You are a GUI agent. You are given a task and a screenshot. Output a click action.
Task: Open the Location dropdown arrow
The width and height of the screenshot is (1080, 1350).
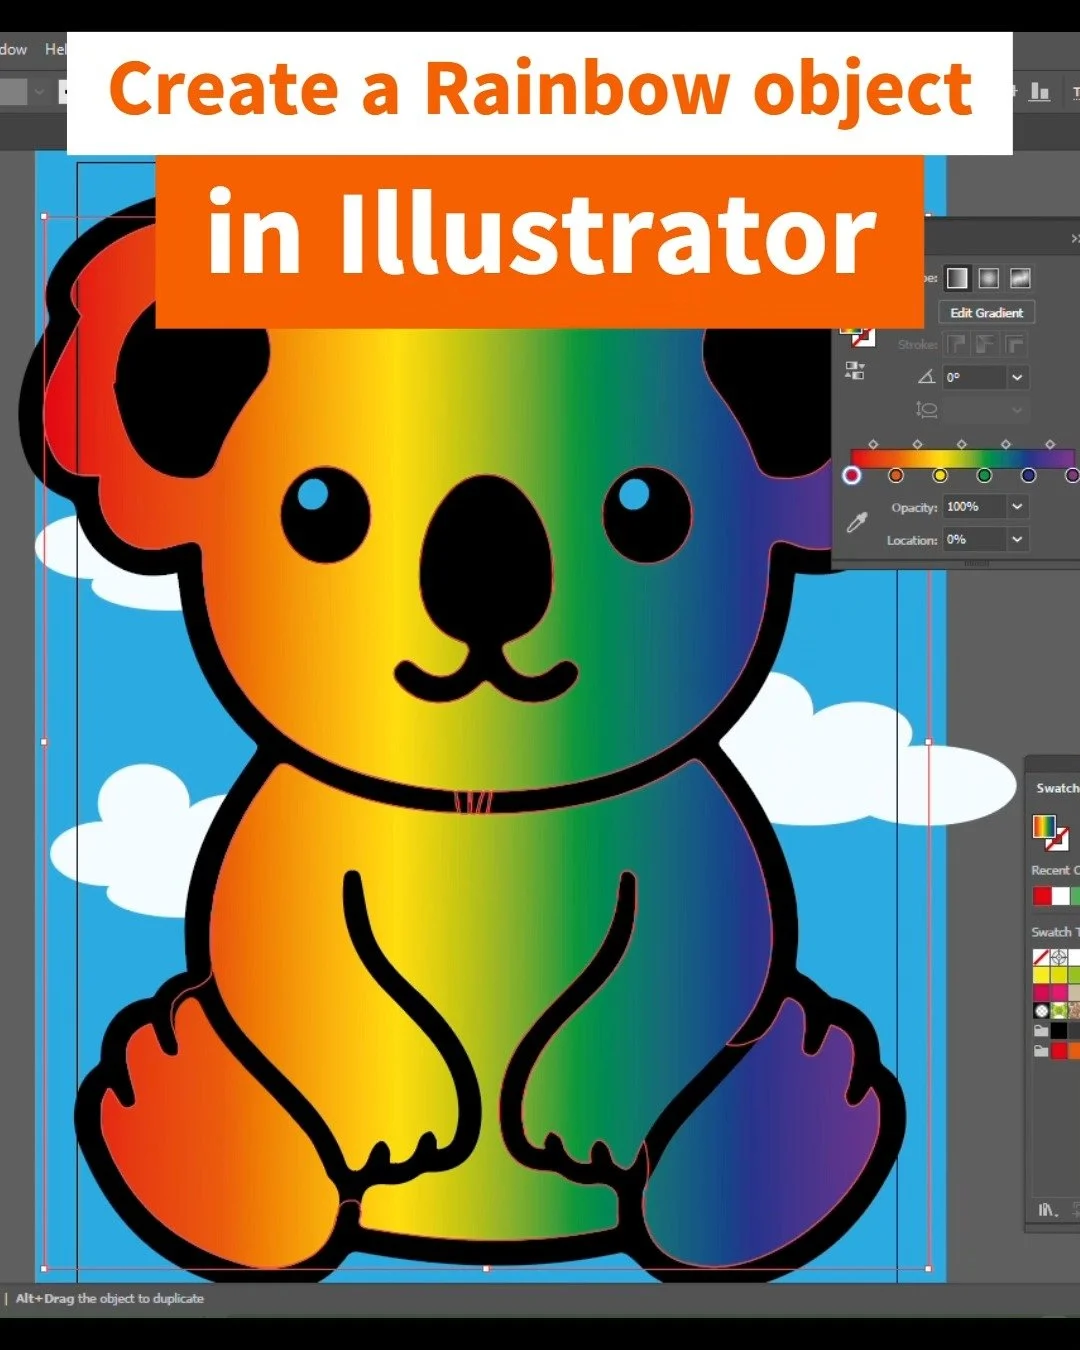(1017, 540)
